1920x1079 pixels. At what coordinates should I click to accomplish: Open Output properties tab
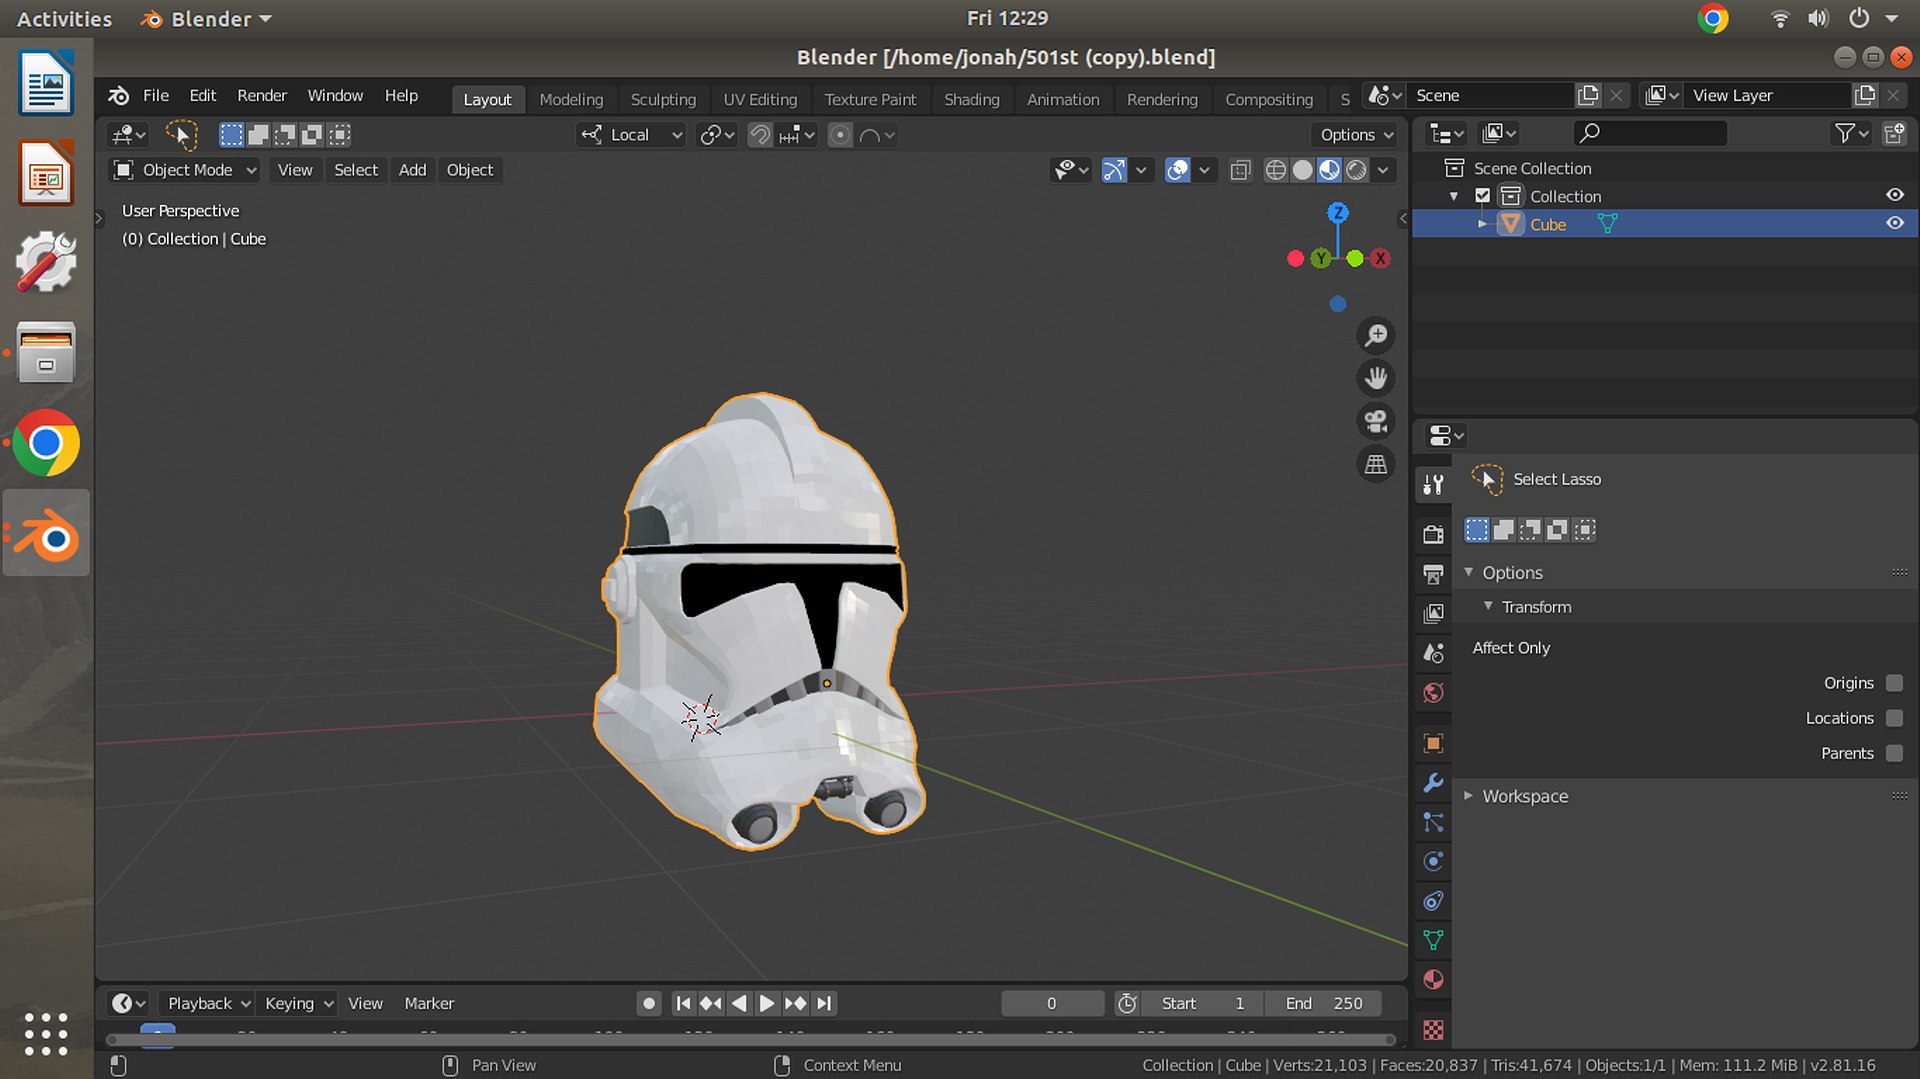(x=1433, y=573)
